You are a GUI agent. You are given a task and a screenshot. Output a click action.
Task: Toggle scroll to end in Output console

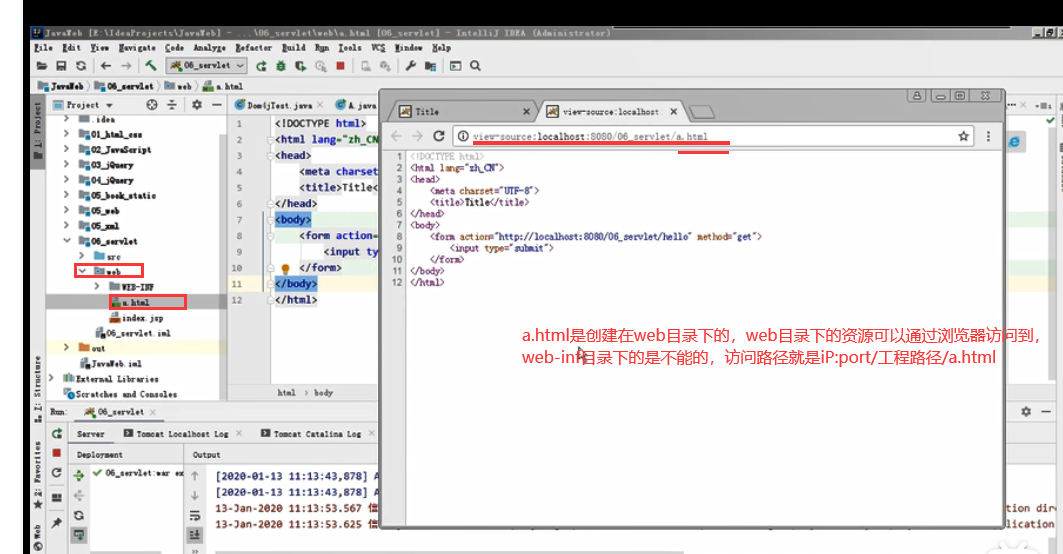[195, 535]
